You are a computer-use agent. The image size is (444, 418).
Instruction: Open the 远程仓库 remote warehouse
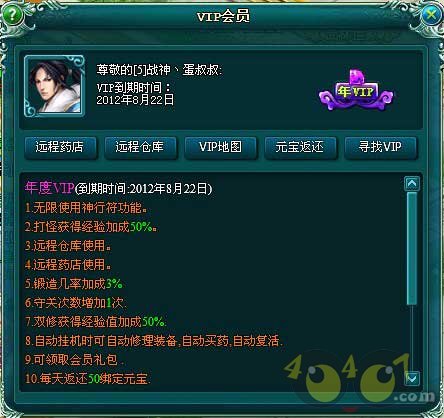140,147
